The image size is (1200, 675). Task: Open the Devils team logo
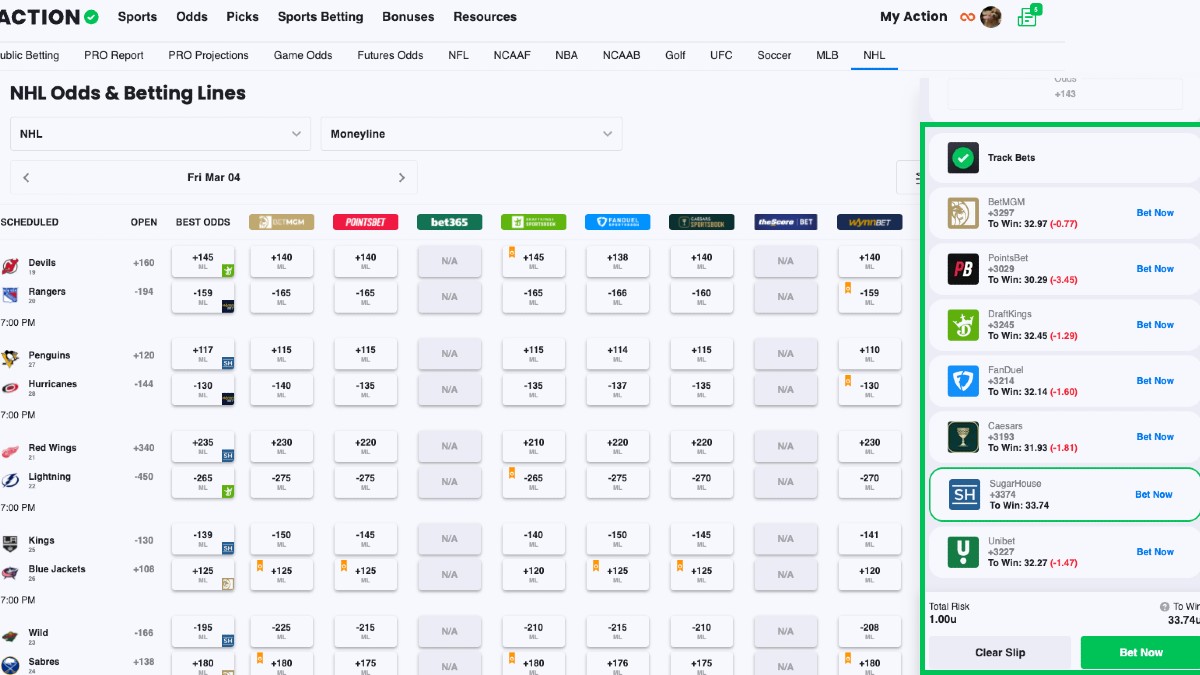click(x=10, y=266)
